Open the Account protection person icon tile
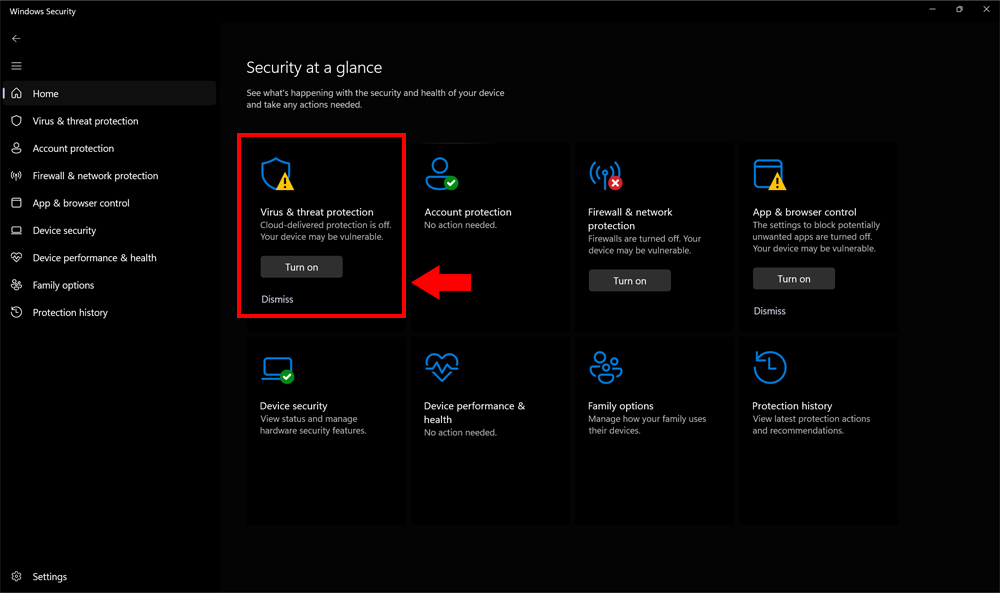 click(x=440, y=174)
